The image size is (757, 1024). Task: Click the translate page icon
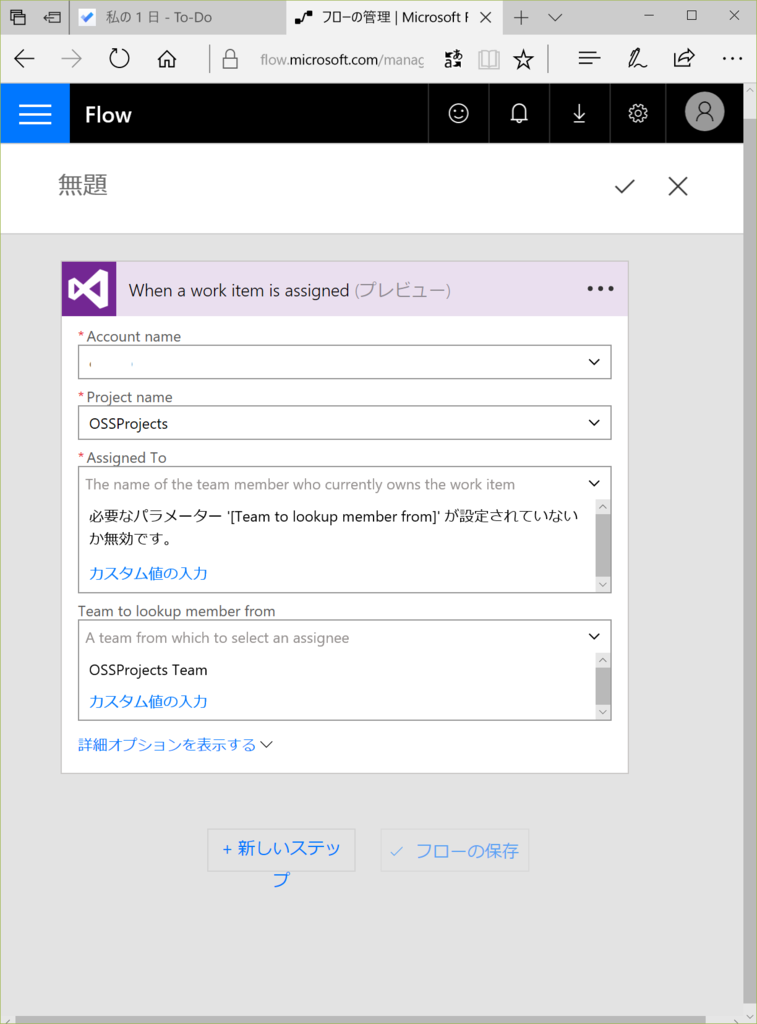click(x=453, y=59)
